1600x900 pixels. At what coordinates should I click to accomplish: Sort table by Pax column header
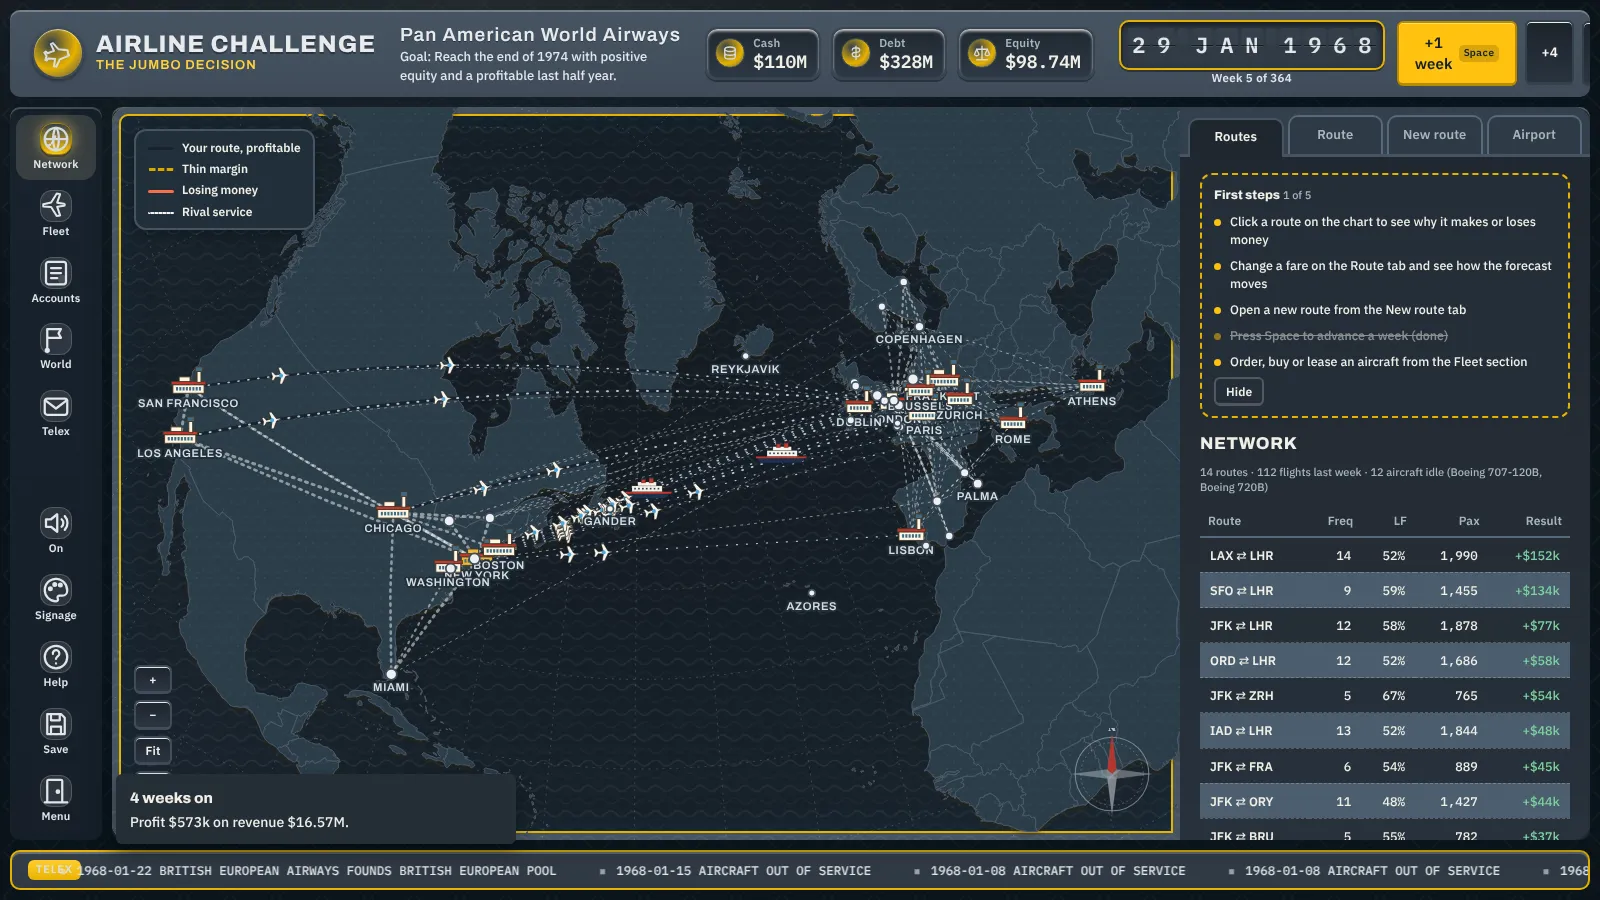coord(1468,521)
